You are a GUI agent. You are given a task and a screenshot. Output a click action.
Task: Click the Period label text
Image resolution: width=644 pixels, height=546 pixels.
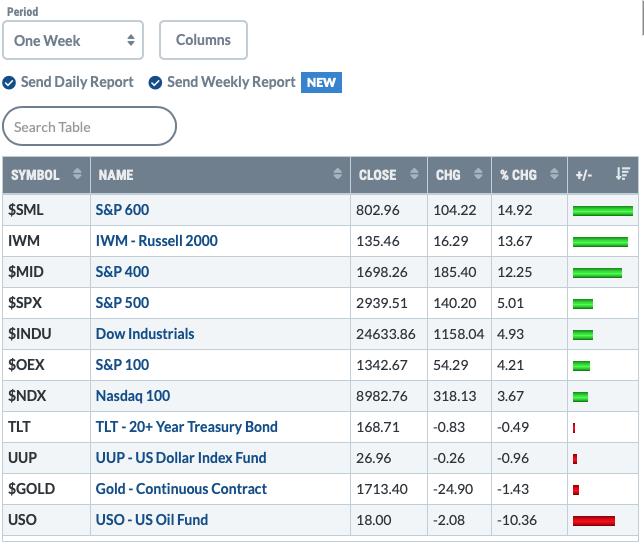[23, 12]
